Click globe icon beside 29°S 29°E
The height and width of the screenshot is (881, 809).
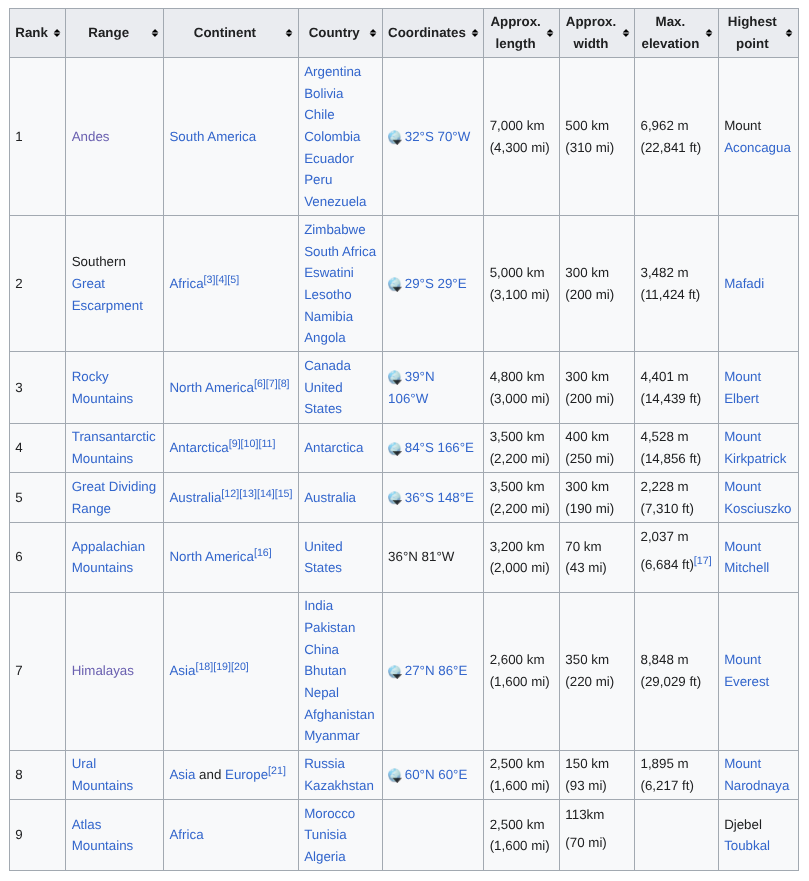(x=395, y=284)
